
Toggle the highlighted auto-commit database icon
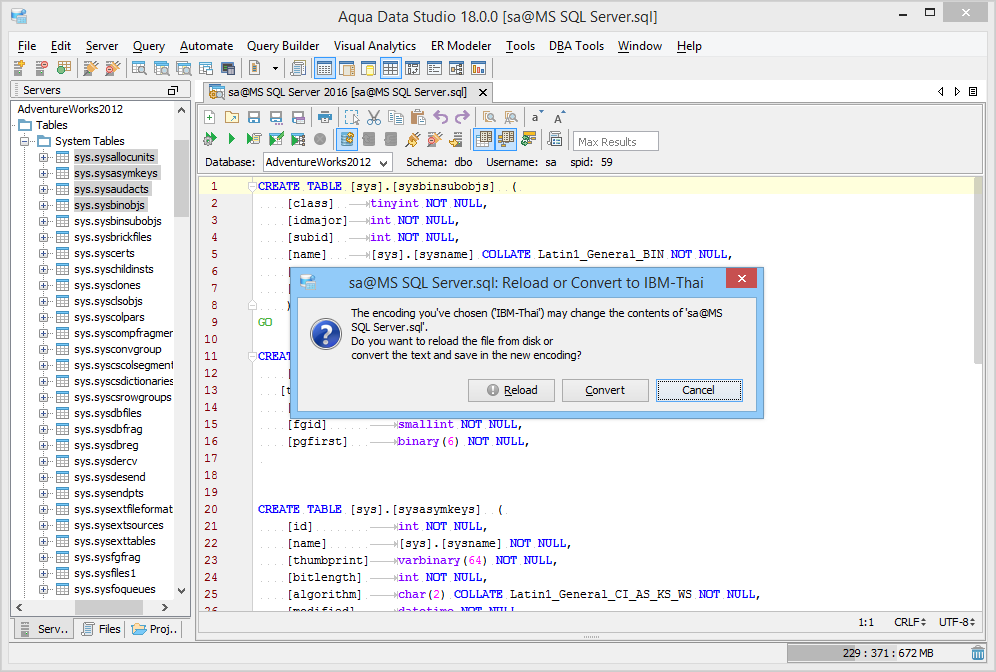pos(347,139)
